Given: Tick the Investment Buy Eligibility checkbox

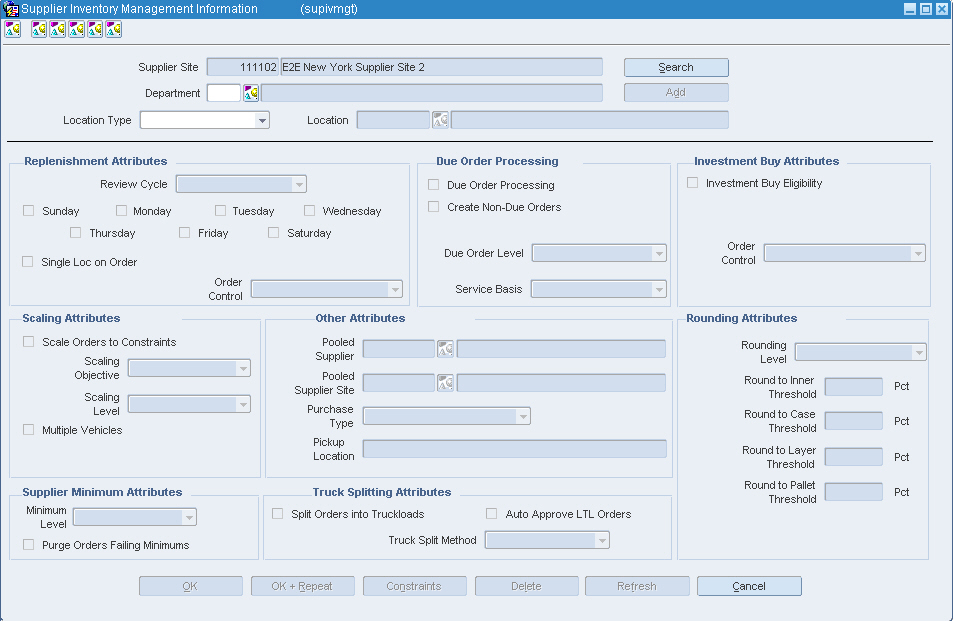Looking at the screenshot, I should click(692, 182).
